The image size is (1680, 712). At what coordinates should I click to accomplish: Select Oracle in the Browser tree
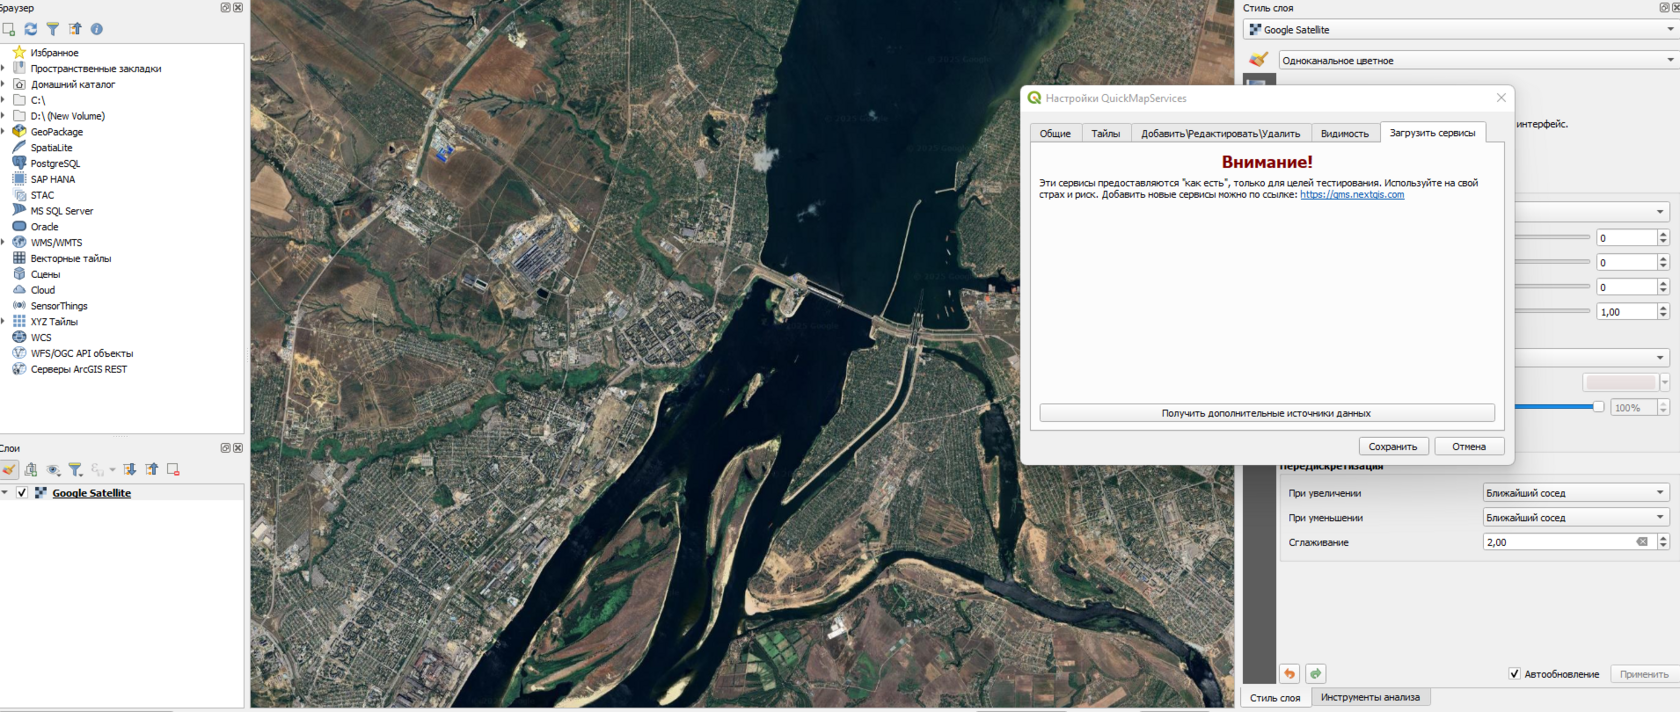tap(44, 227)
